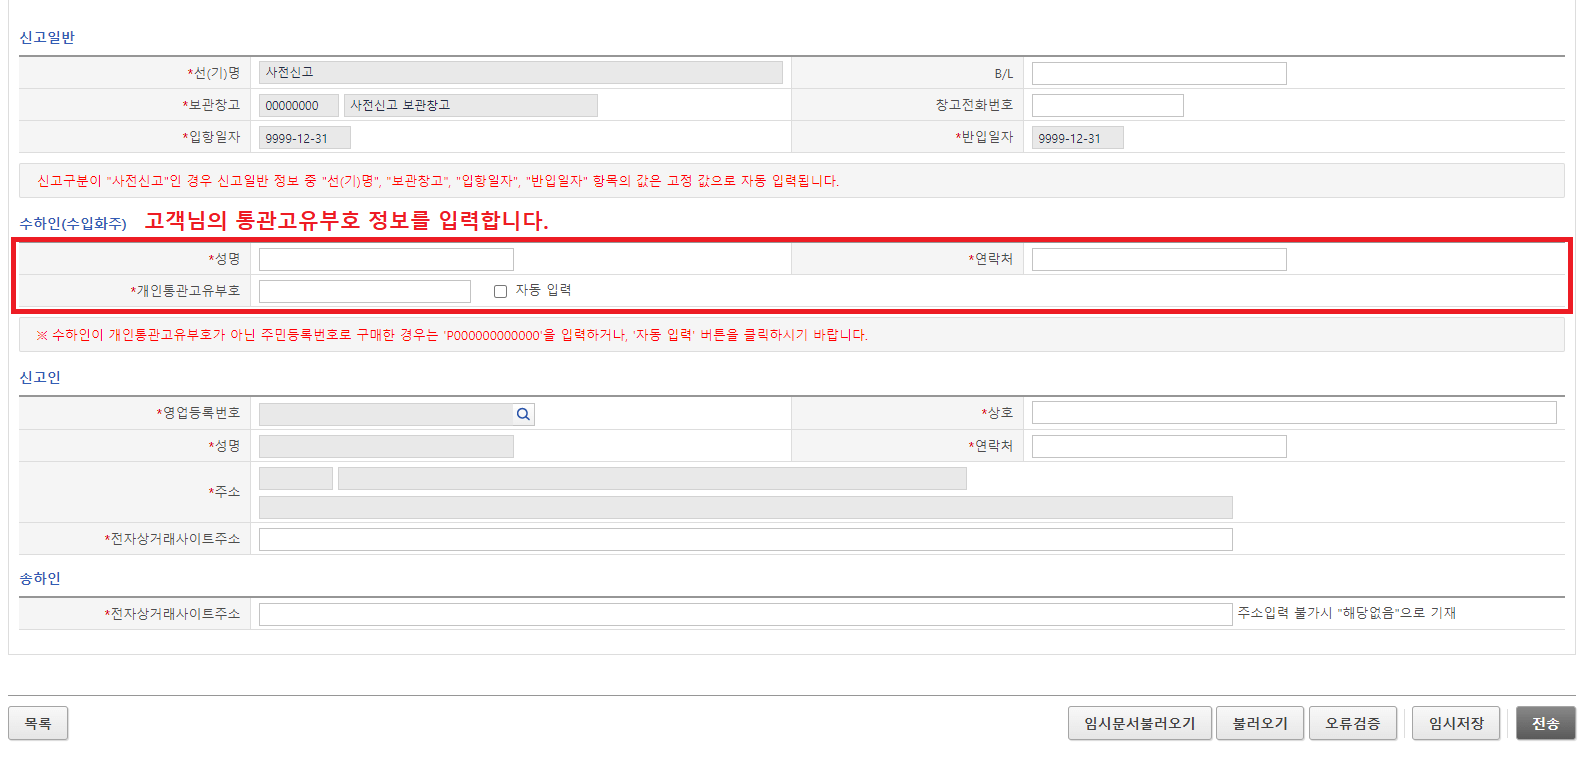Screen dimensions: 1588x781
Task: Enable the 자동 입력 checkbox
Action: pyautogui.click(x=500, y=291)
